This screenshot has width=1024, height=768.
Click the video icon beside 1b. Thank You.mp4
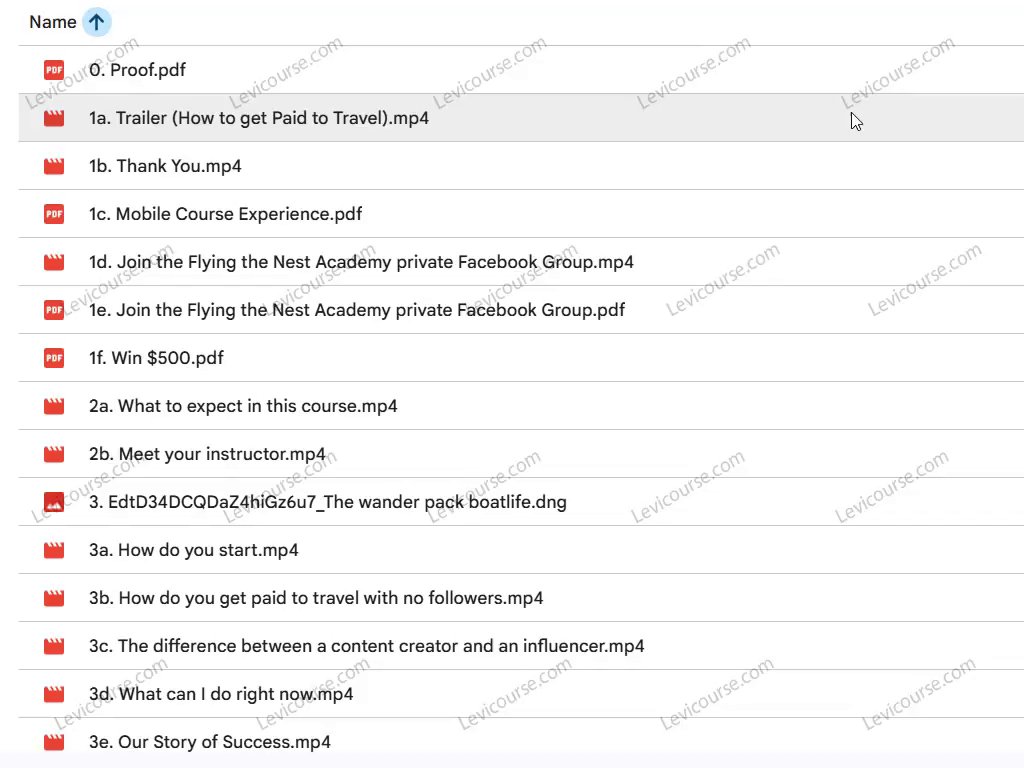54,166
